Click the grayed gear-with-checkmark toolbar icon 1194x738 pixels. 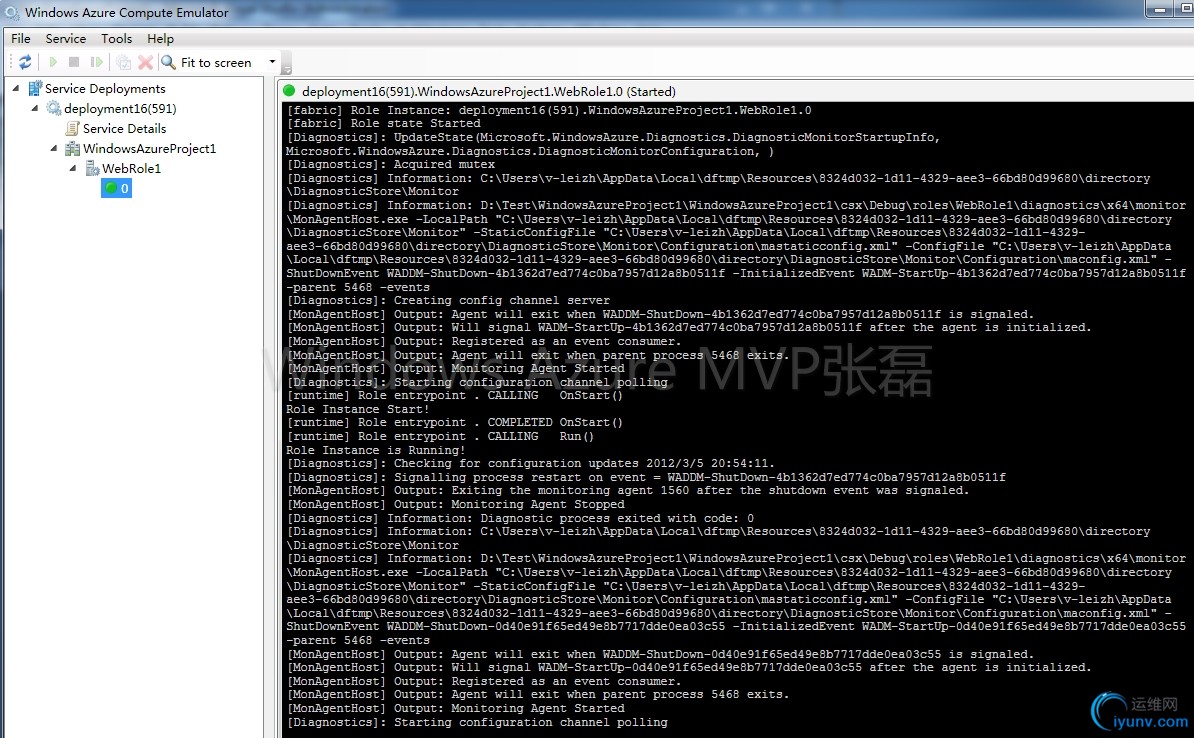click(x=123, y=62)
